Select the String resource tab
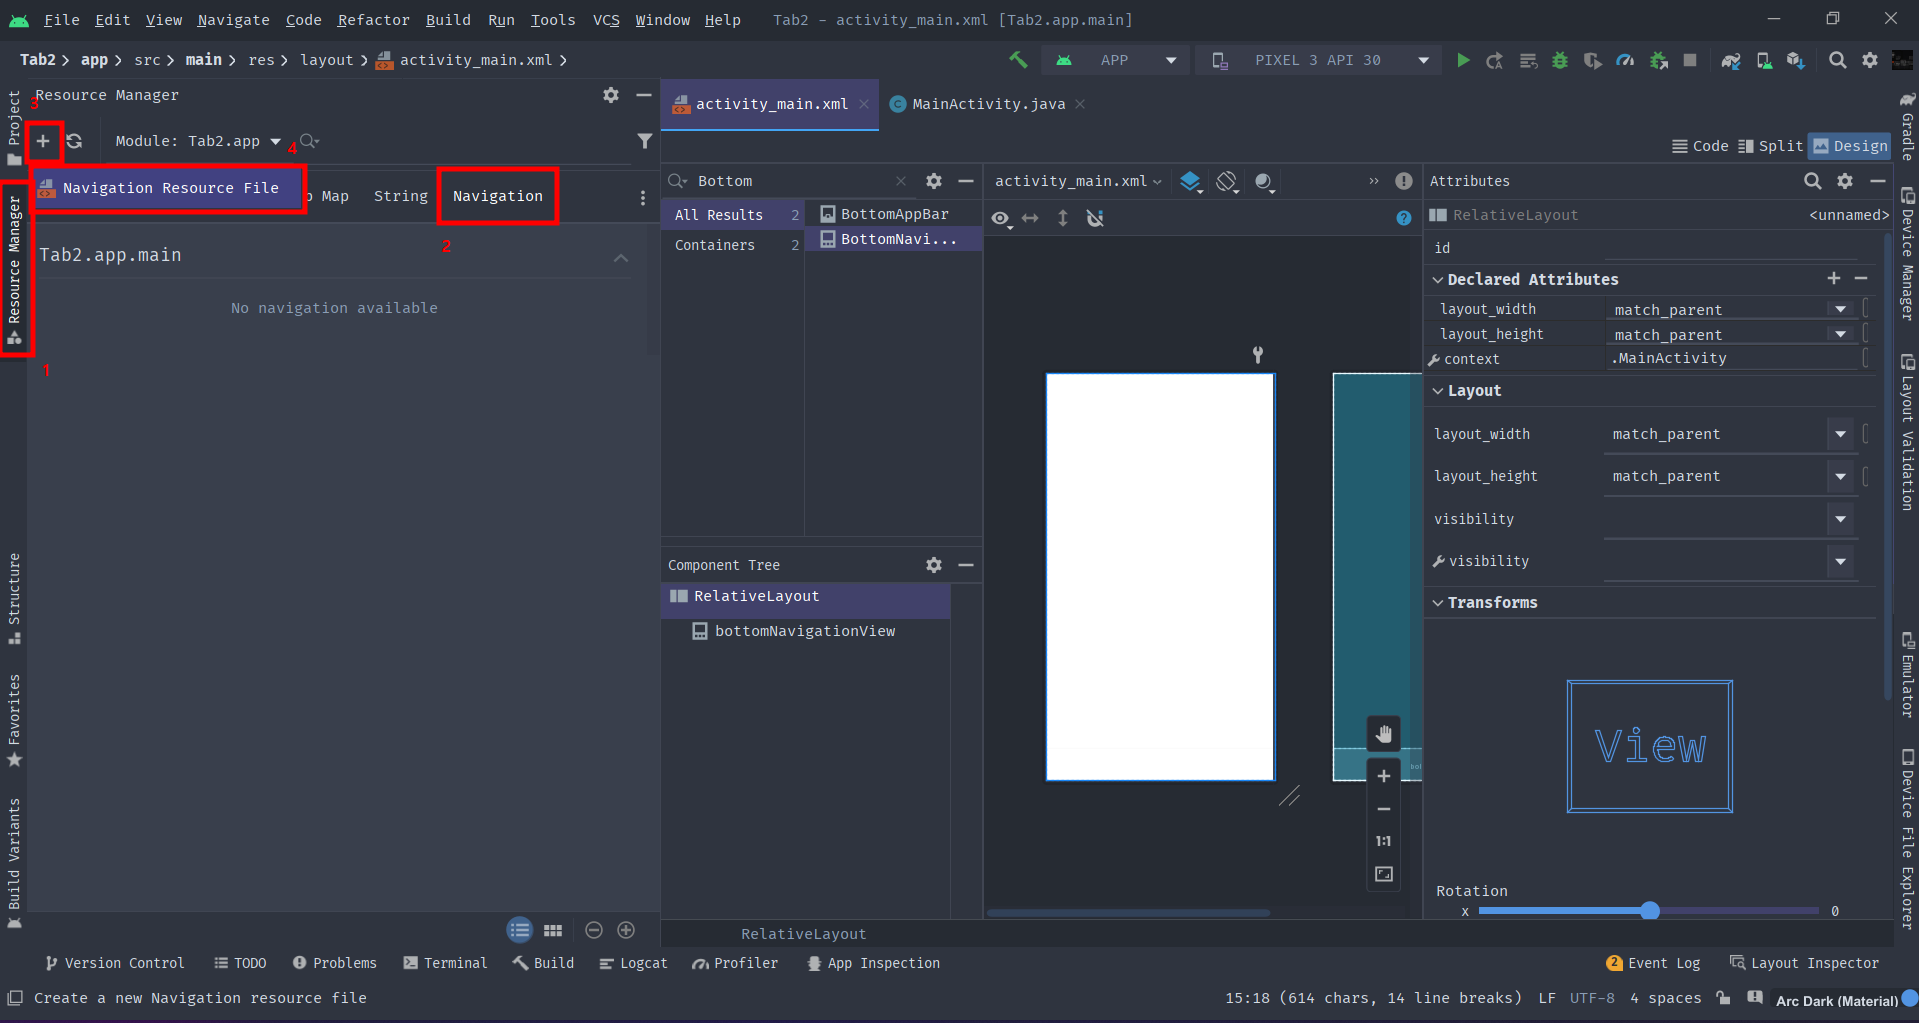1919x1023 pixels. 400,196
